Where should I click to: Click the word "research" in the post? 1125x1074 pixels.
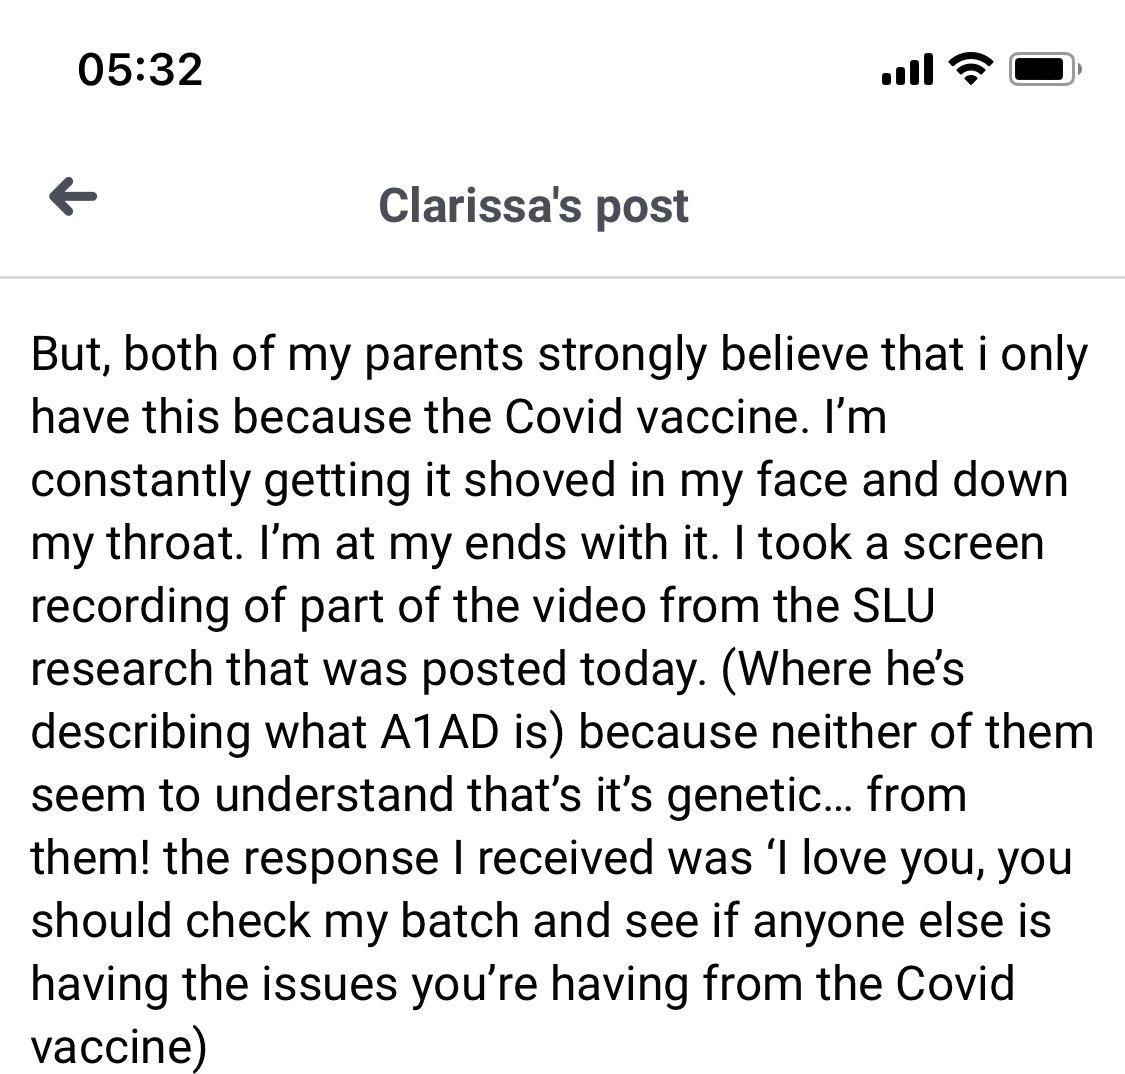click(x=122, y=669)
